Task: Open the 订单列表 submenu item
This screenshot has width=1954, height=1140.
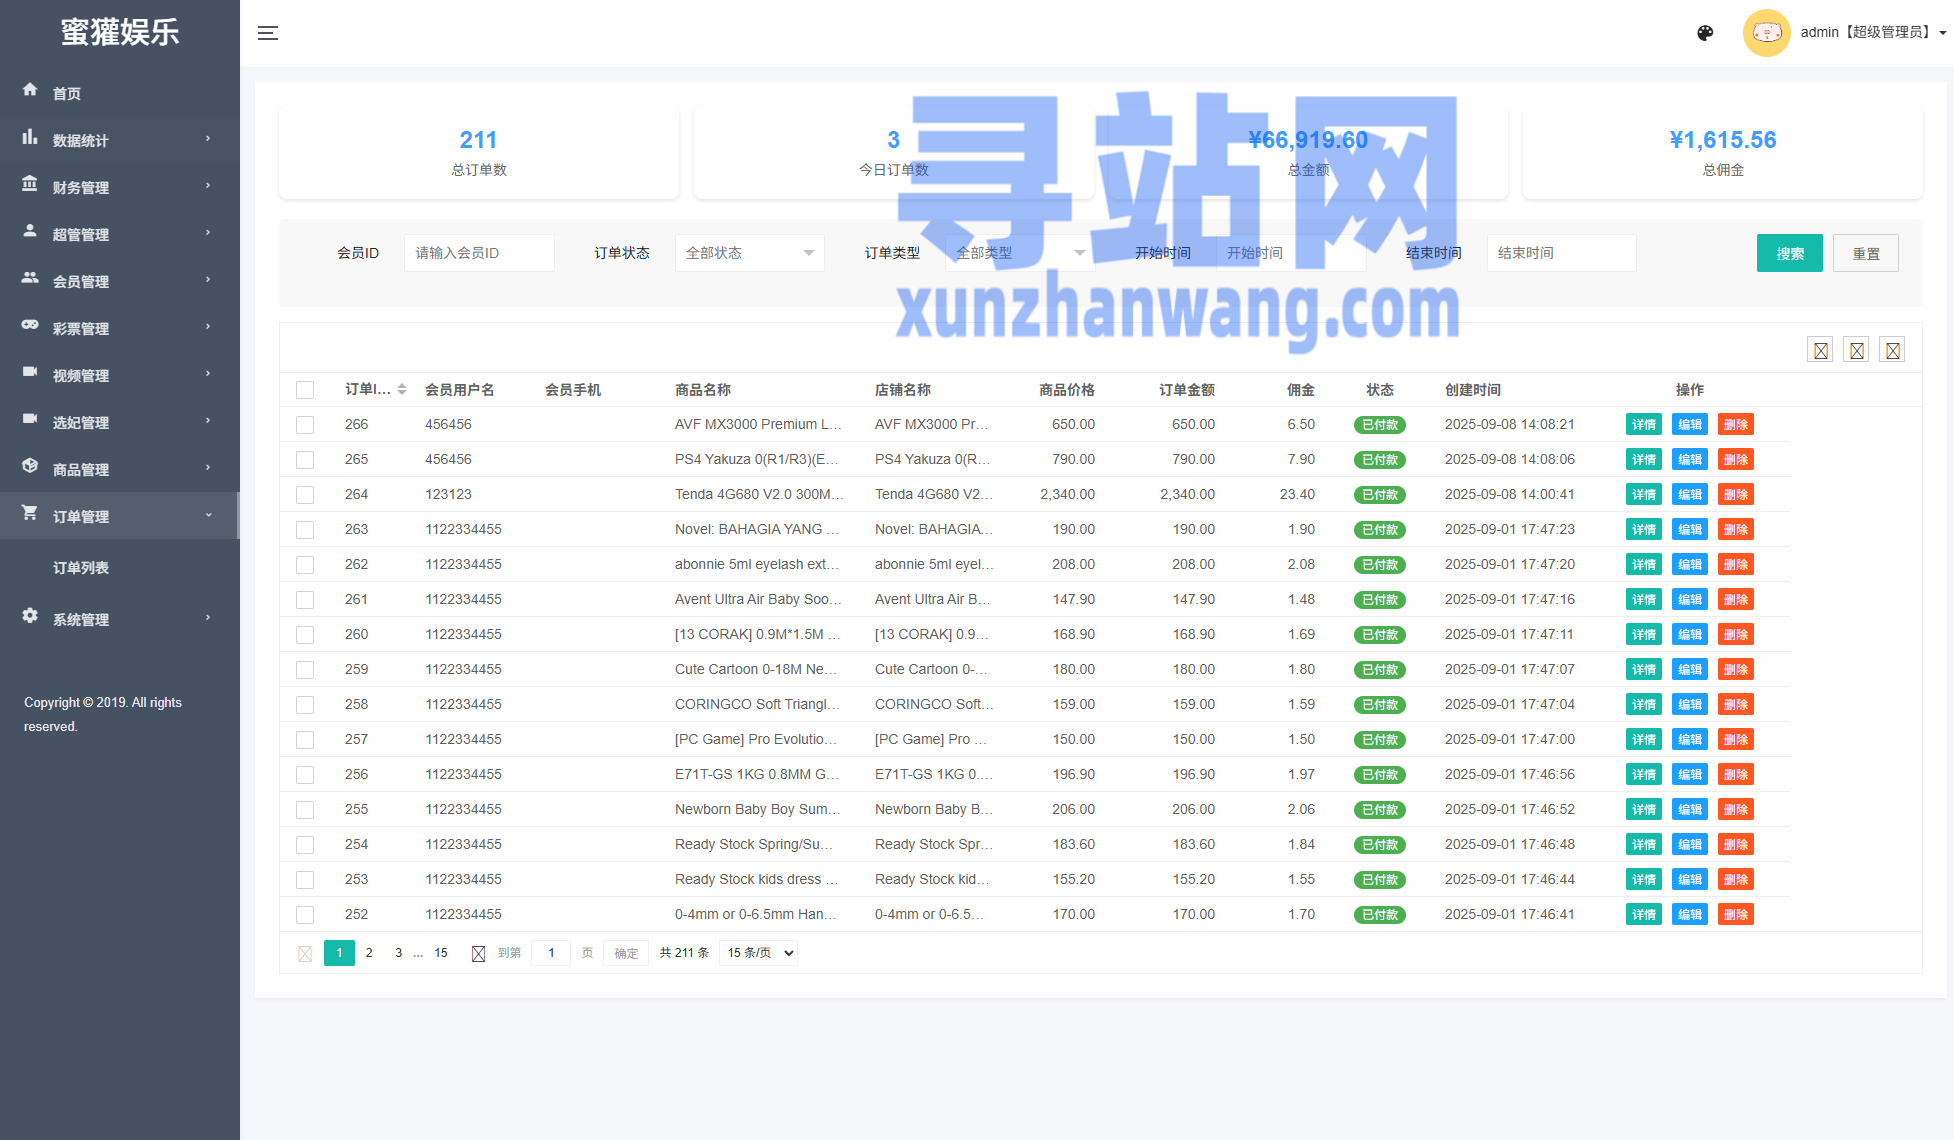Action: click(81, 567)
